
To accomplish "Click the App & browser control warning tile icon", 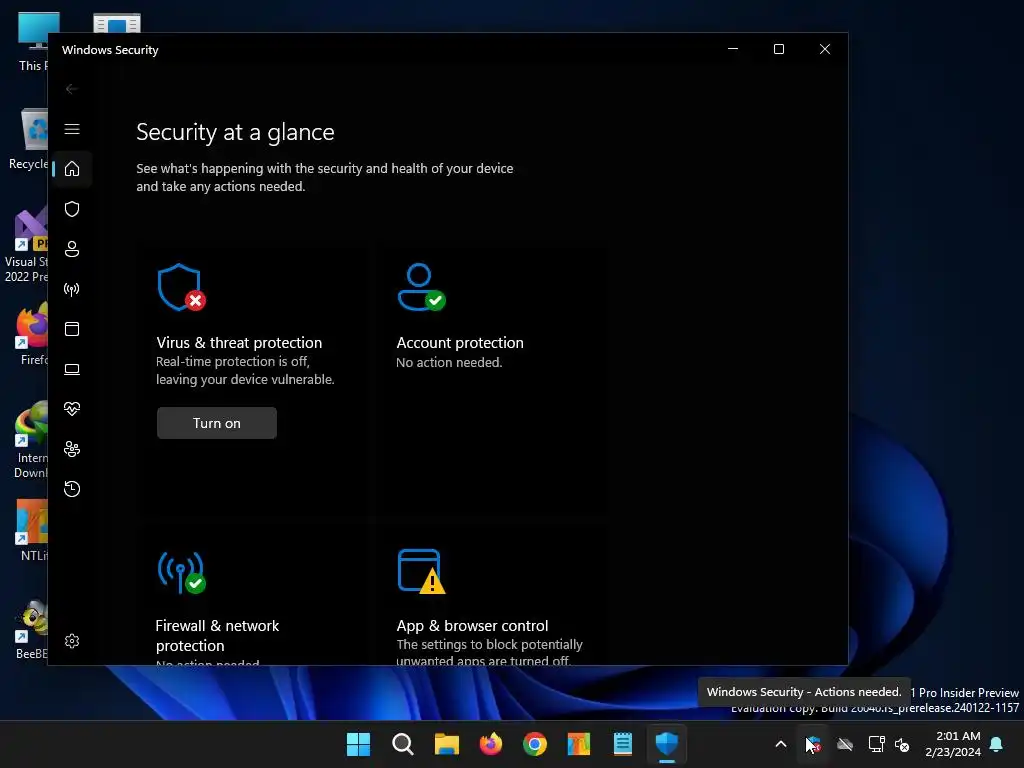I will pos(421,571).
